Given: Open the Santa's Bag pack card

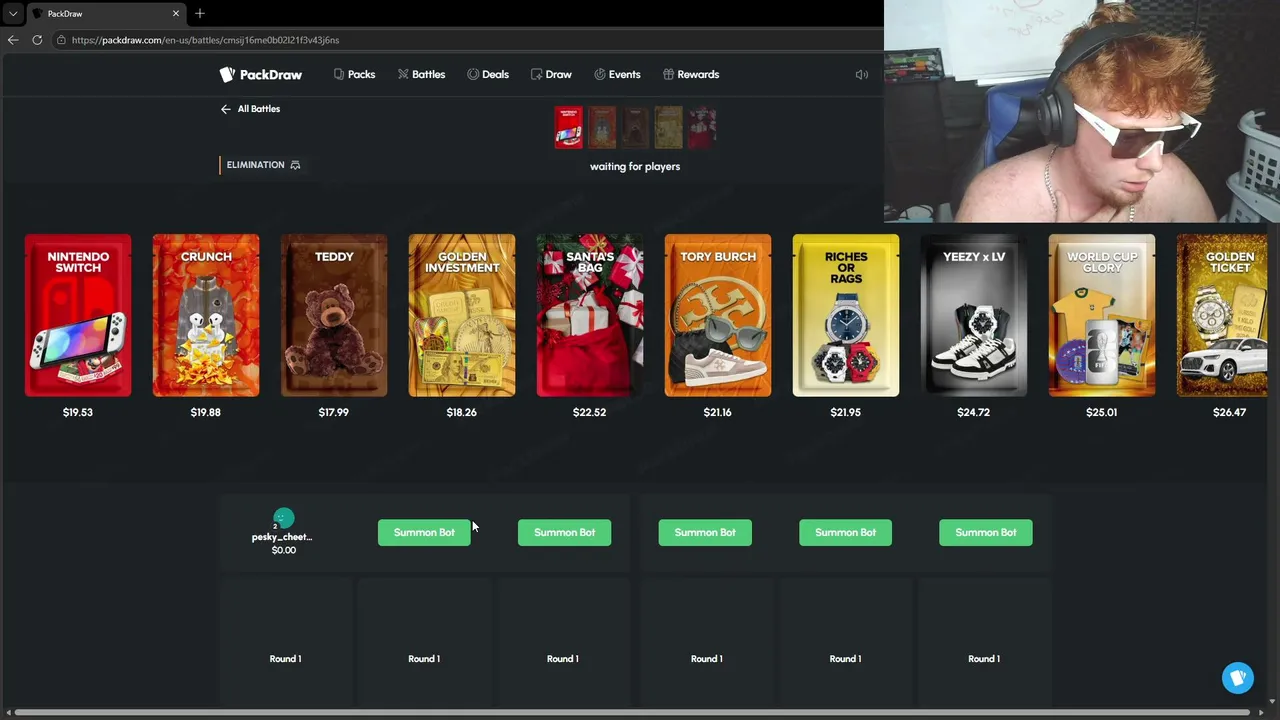Looking at the screenshot, I should (590, 315).
